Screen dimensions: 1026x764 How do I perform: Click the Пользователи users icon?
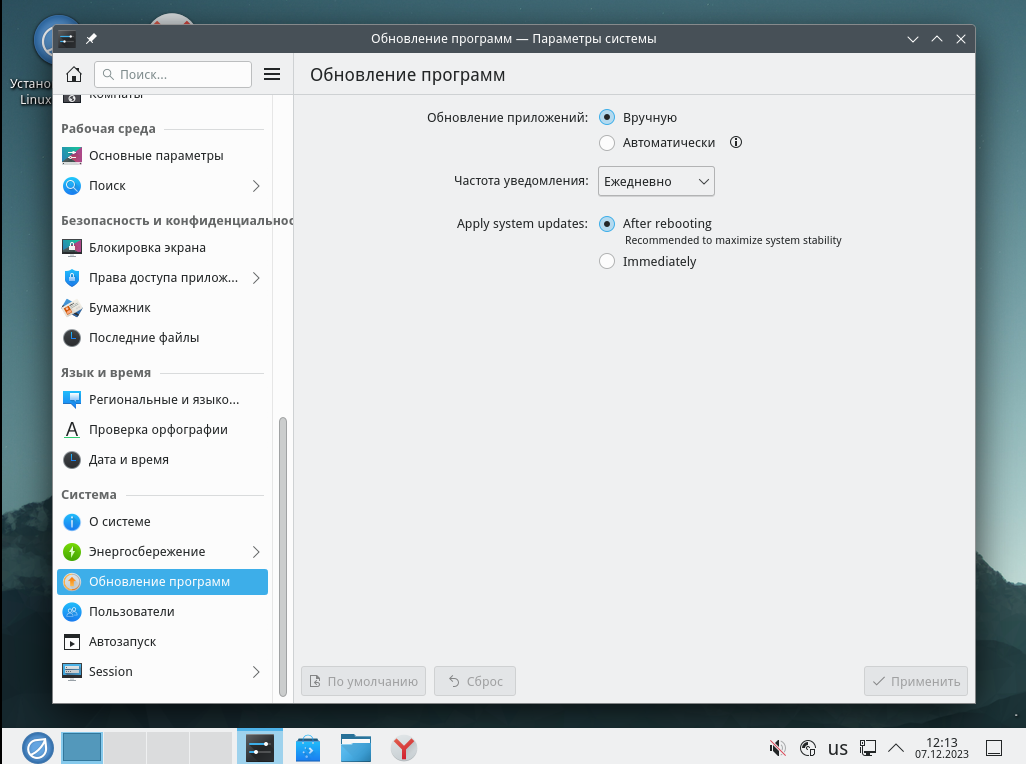72,612
